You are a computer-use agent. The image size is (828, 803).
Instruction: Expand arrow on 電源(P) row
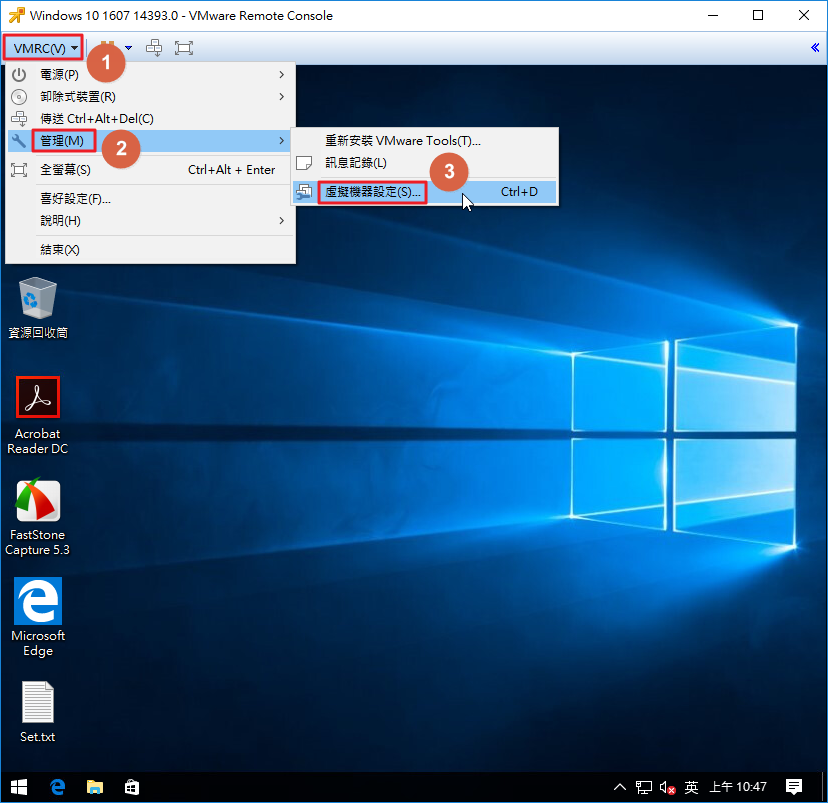281,74
